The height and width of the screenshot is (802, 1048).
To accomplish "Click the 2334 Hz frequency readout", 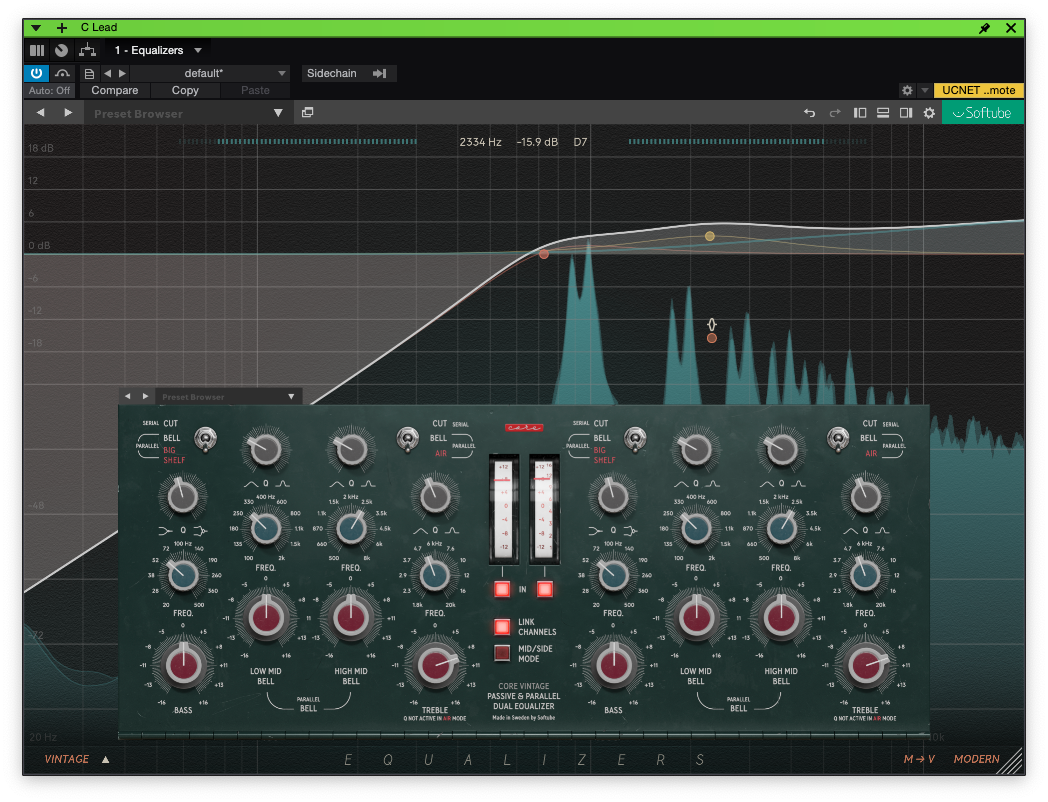I will point(480,142).
